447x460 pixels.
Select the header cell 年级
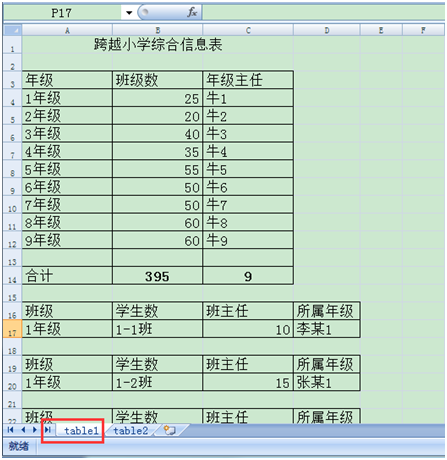(67, 80)
